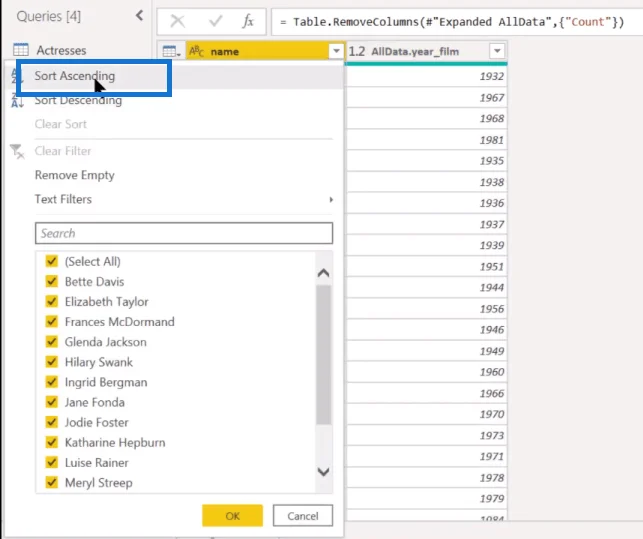This screenshot has width=643, height=539.
Task: Uncheck Frances McDormand checkbox
Action: pos(52,321)
